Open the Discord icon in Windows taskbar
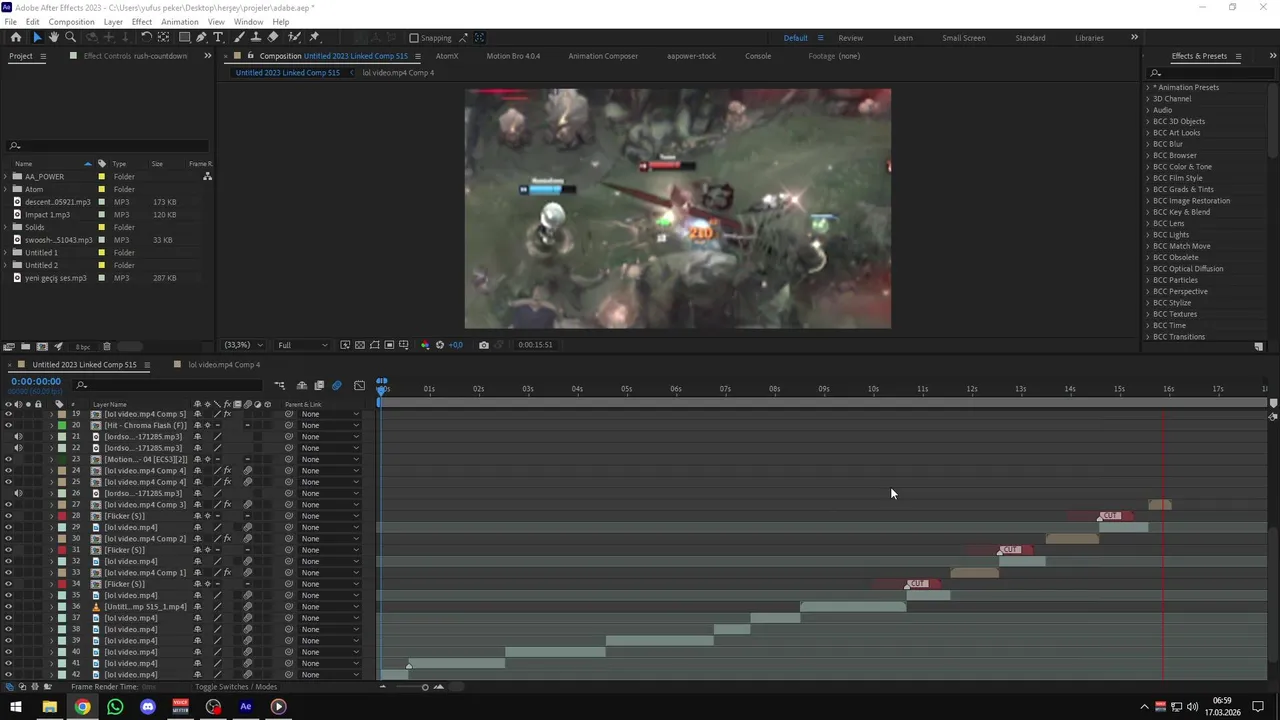 148,707
